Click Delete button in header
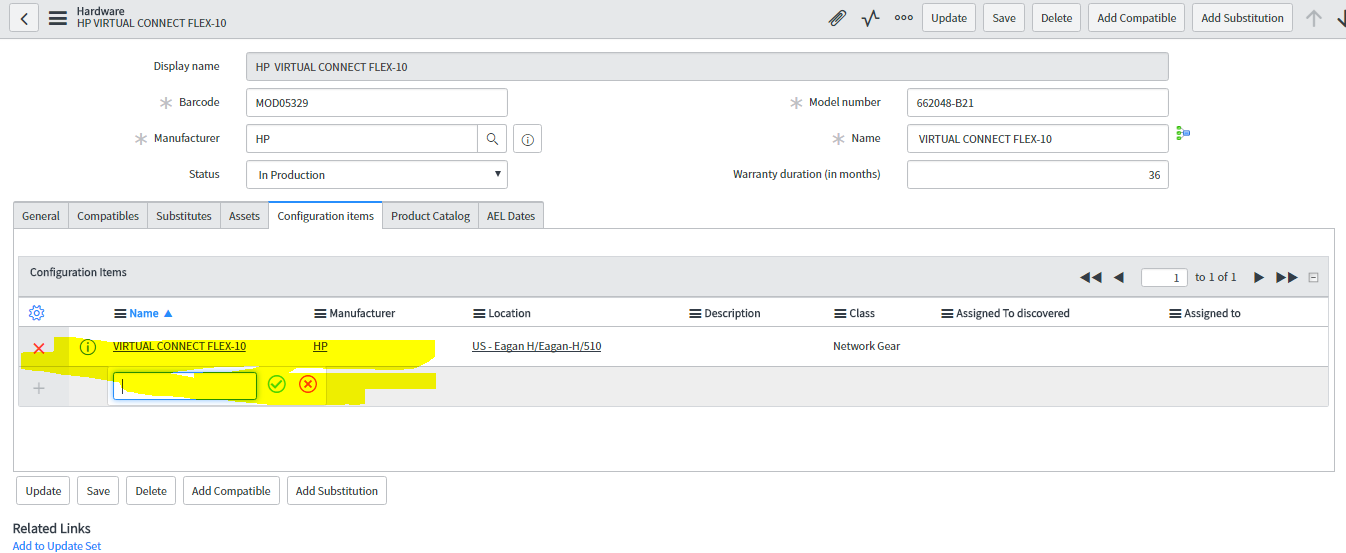1346x553 pixels. point(1057,18)
